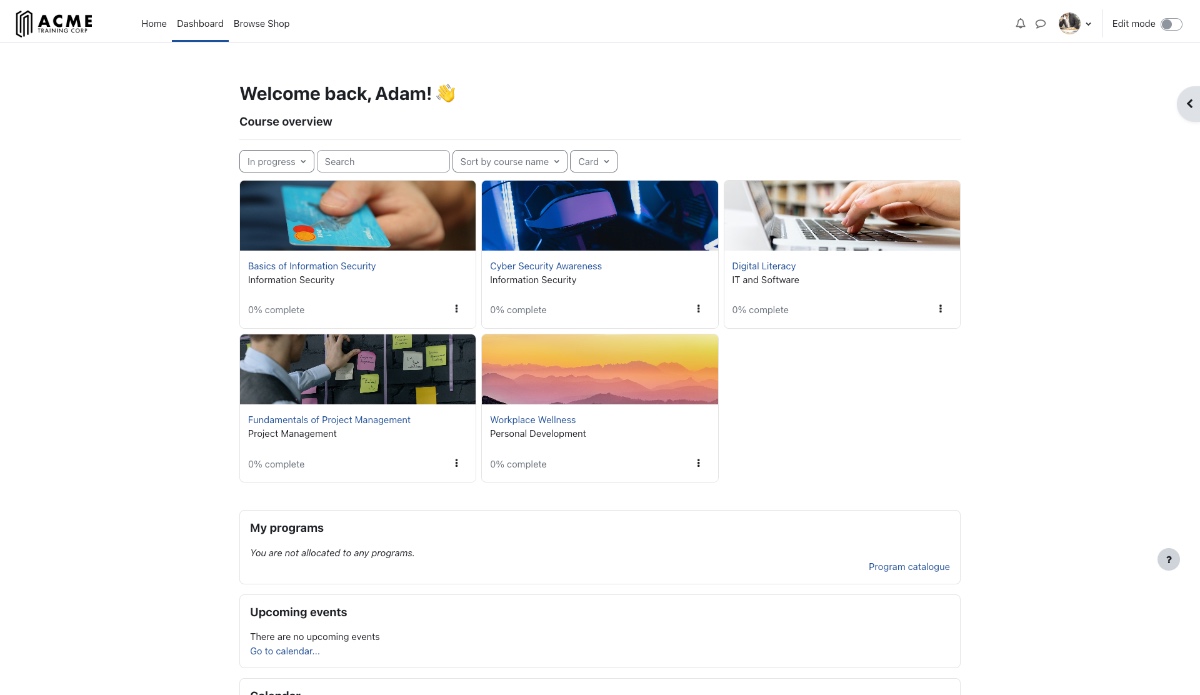Open three-dot menu on Workplace Wellness card

point(699,463)
